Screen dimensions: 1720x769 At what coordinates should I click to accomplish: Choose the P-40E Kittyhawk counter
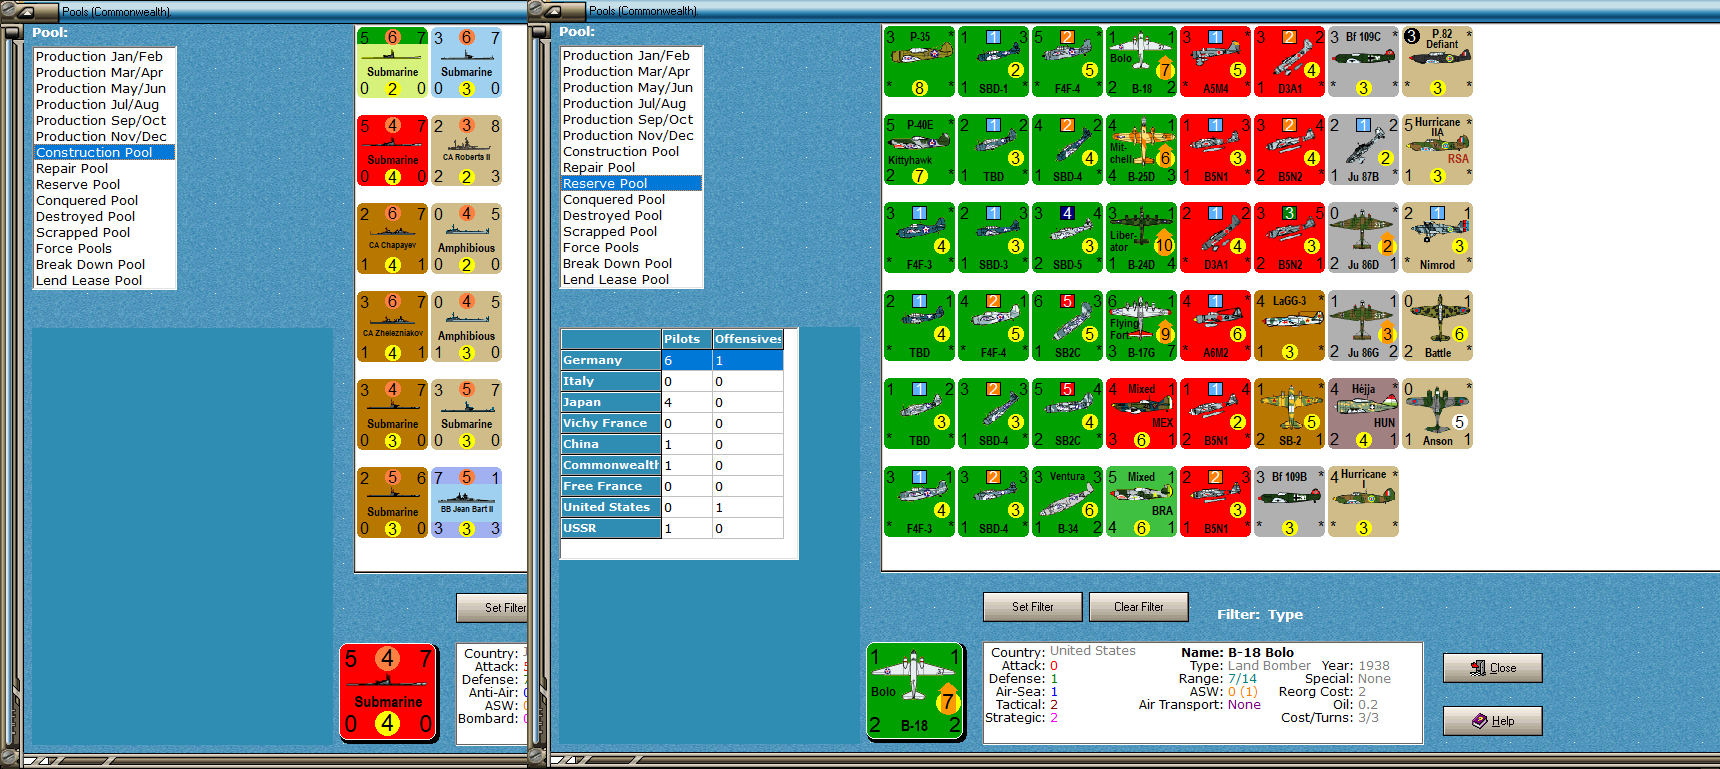[919, 150]
